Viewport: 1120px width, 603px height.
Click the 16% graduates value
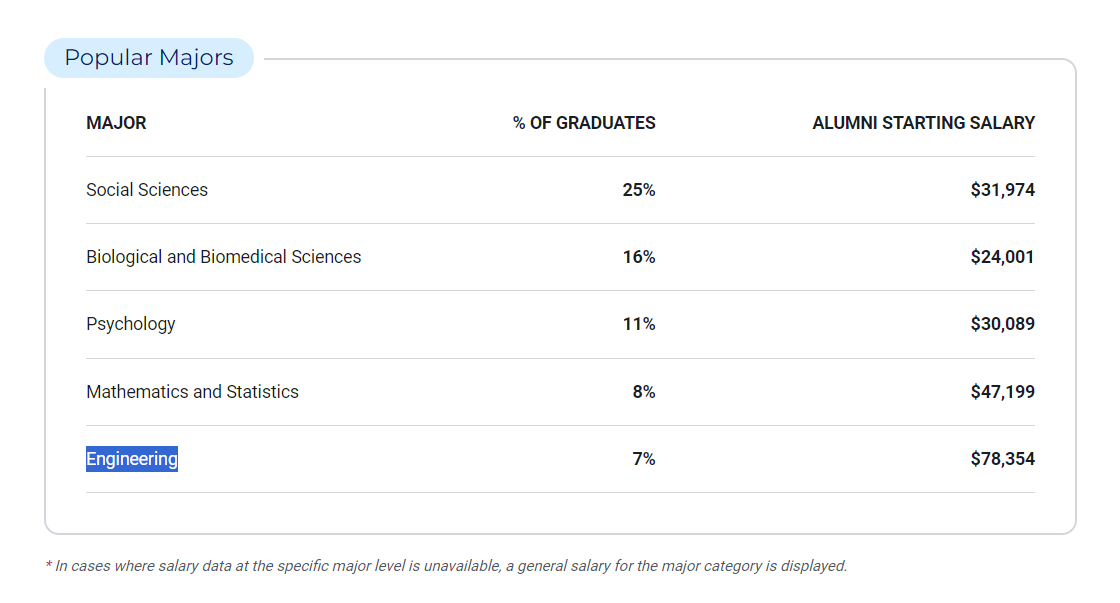point(639,257)
